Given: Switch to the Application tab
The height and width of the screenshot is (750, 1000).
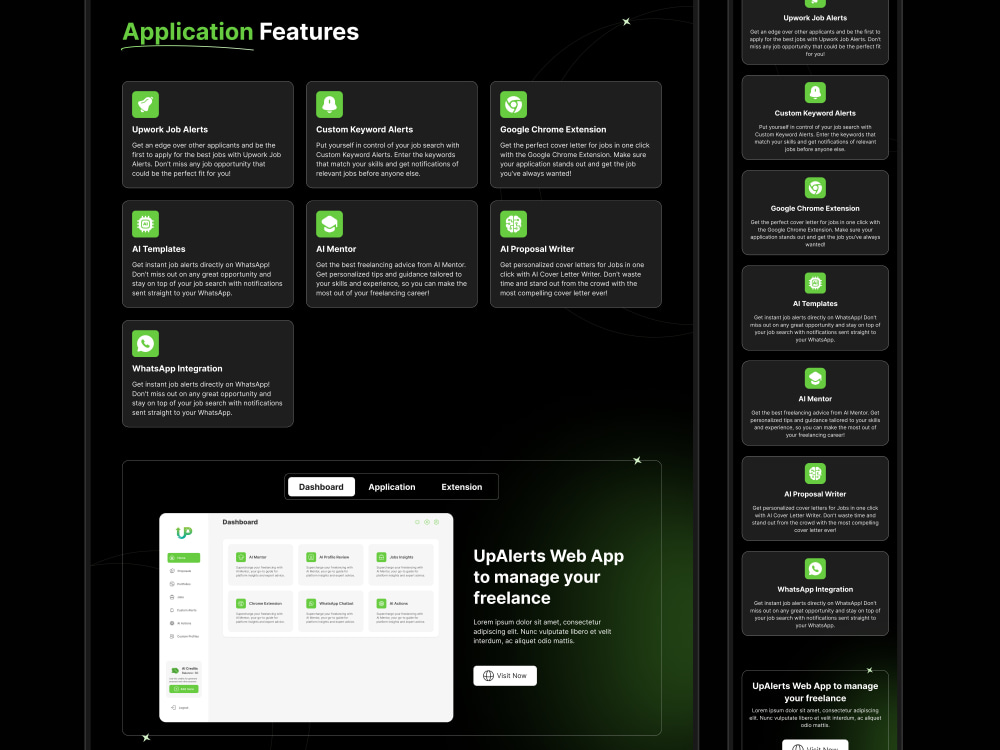Looking at the screenshot, I should pos(392,487).
